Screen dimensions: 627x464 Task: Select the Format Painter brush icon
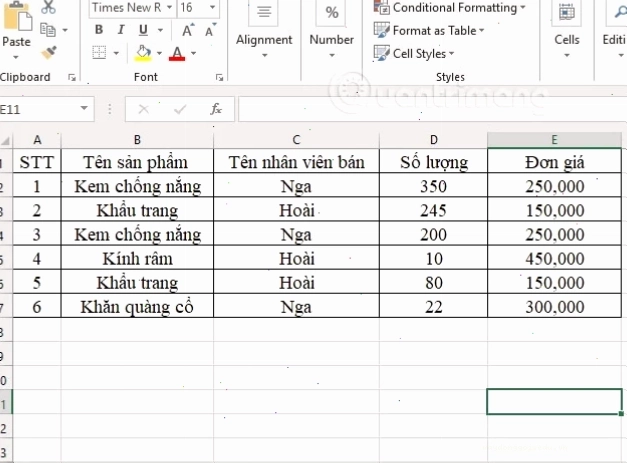49,52
